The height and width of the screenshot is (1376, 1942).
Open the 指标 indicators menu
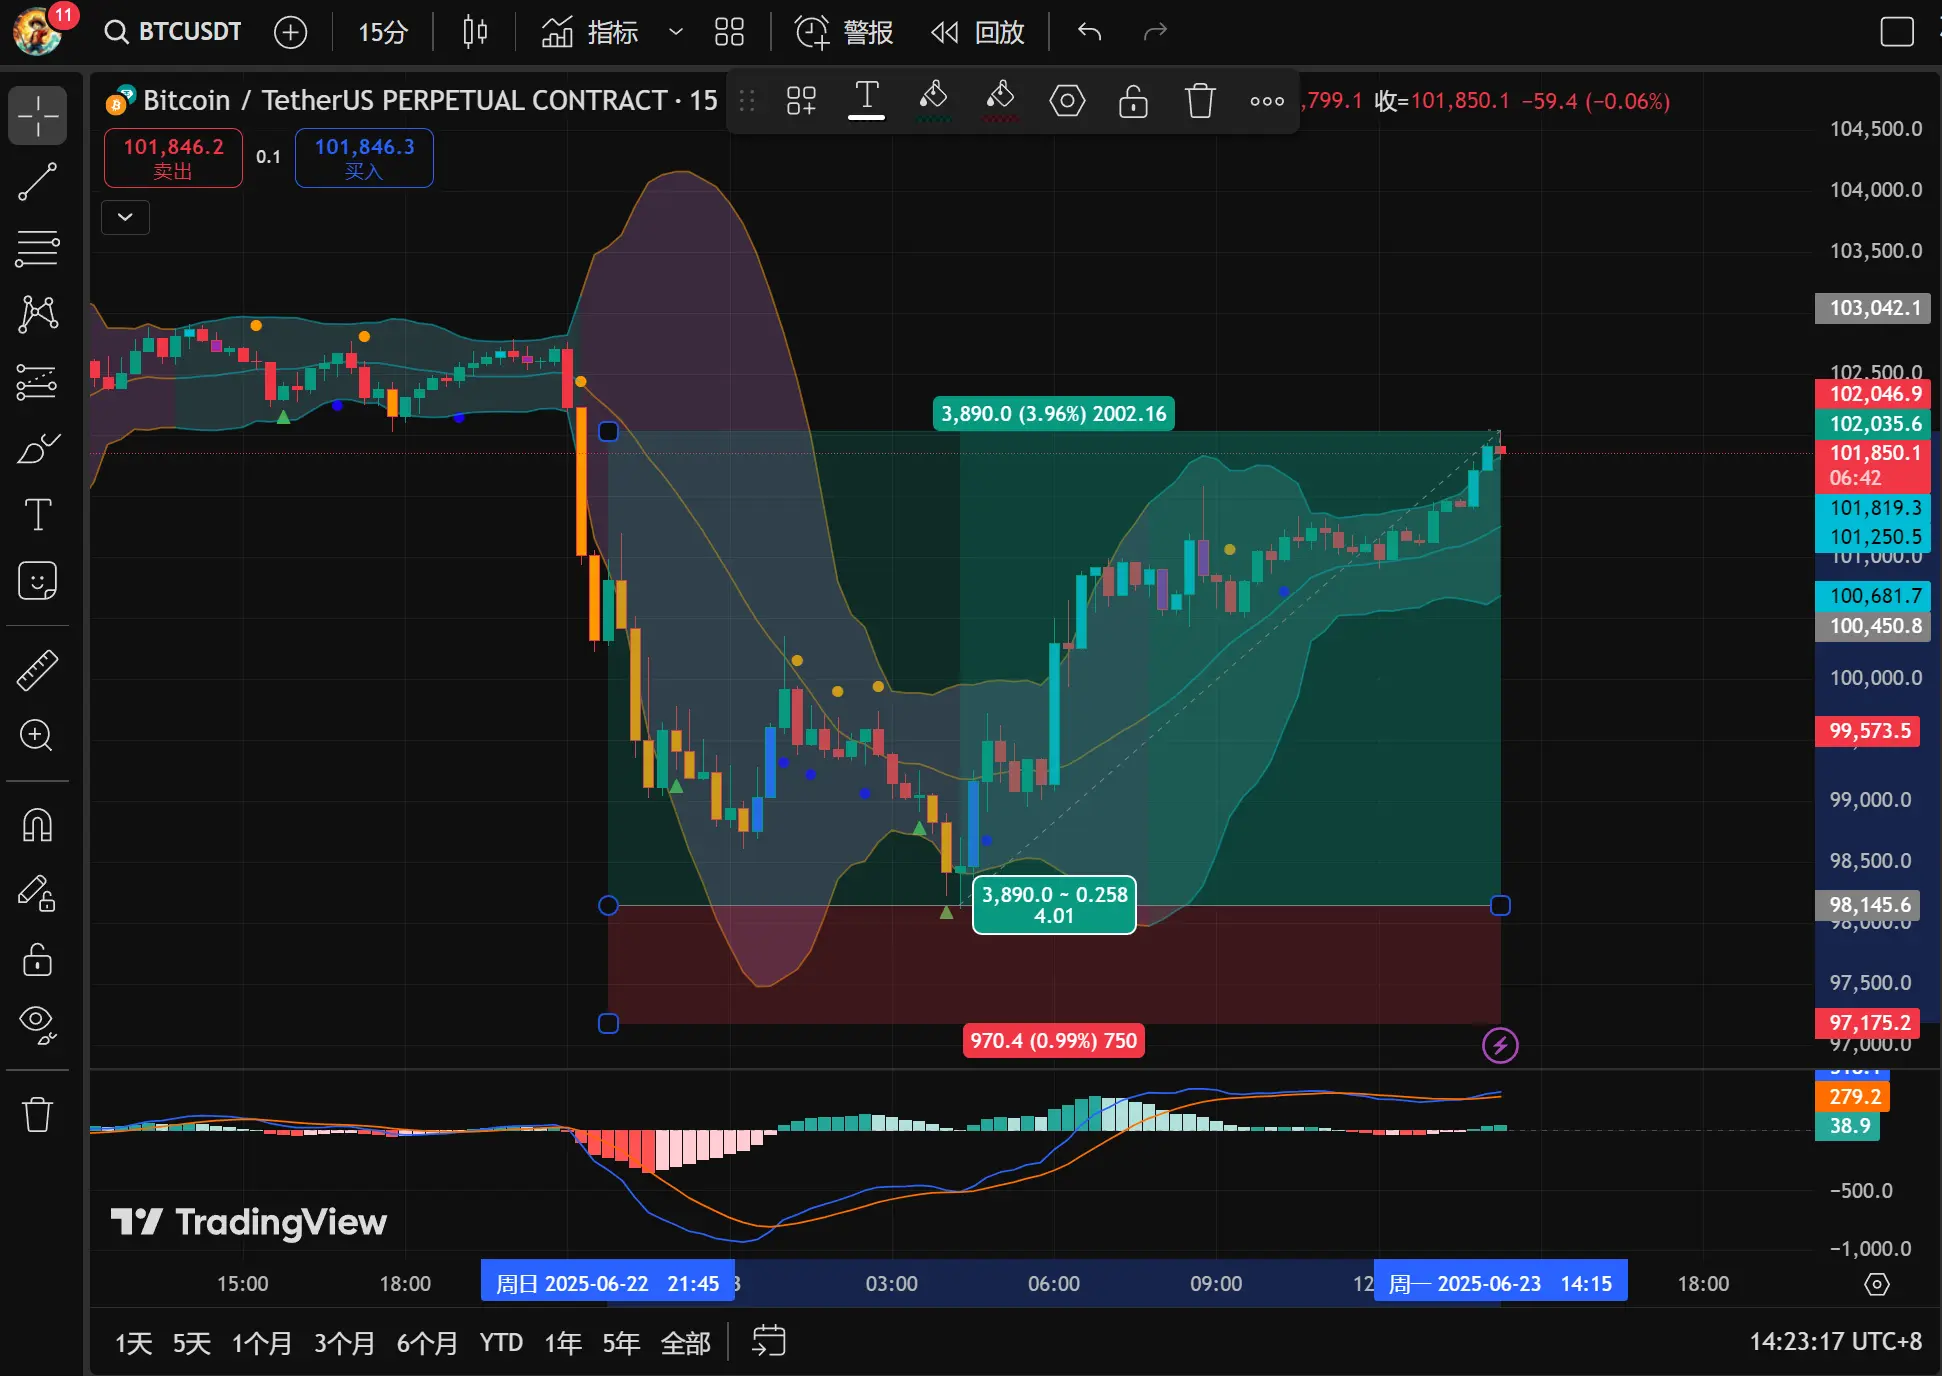[590, 32]
